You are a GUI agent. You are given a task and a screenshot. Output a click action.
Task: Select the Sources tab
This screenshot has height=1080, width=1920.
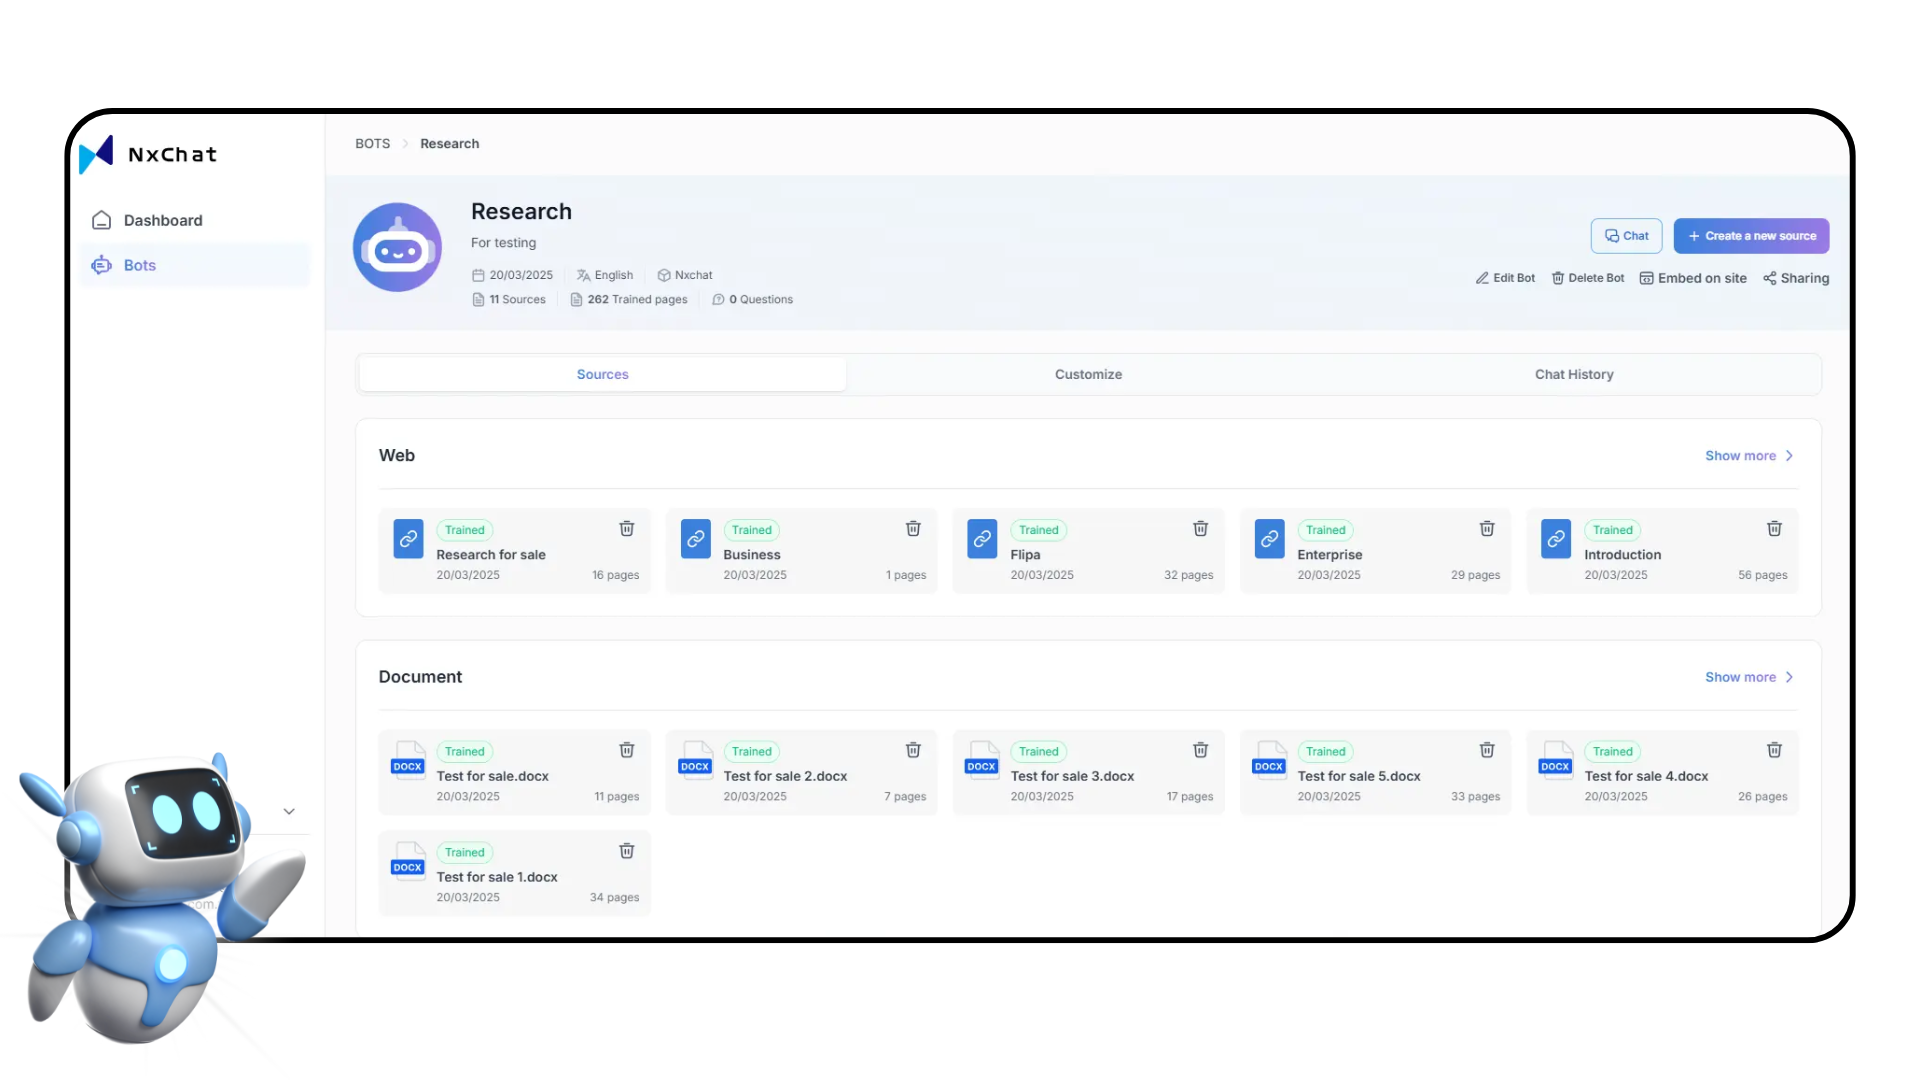[602, 374]
